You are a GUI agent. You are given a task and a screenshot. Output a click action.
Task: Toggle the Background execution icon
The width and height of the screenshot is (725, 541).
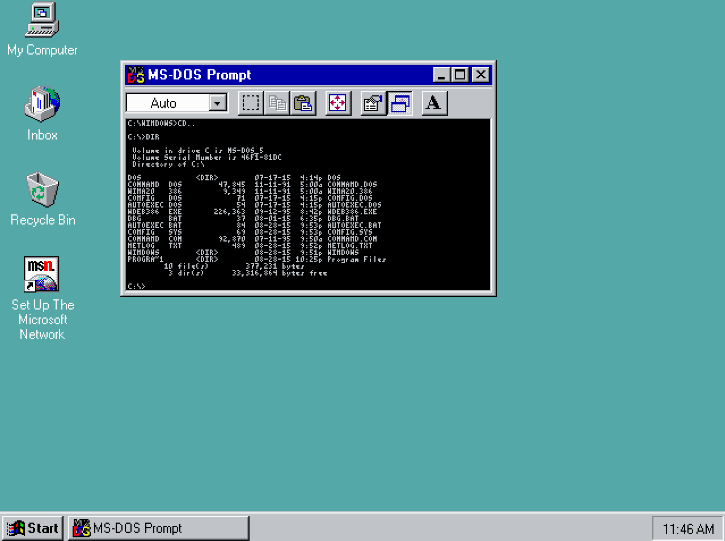click(399, 103)
